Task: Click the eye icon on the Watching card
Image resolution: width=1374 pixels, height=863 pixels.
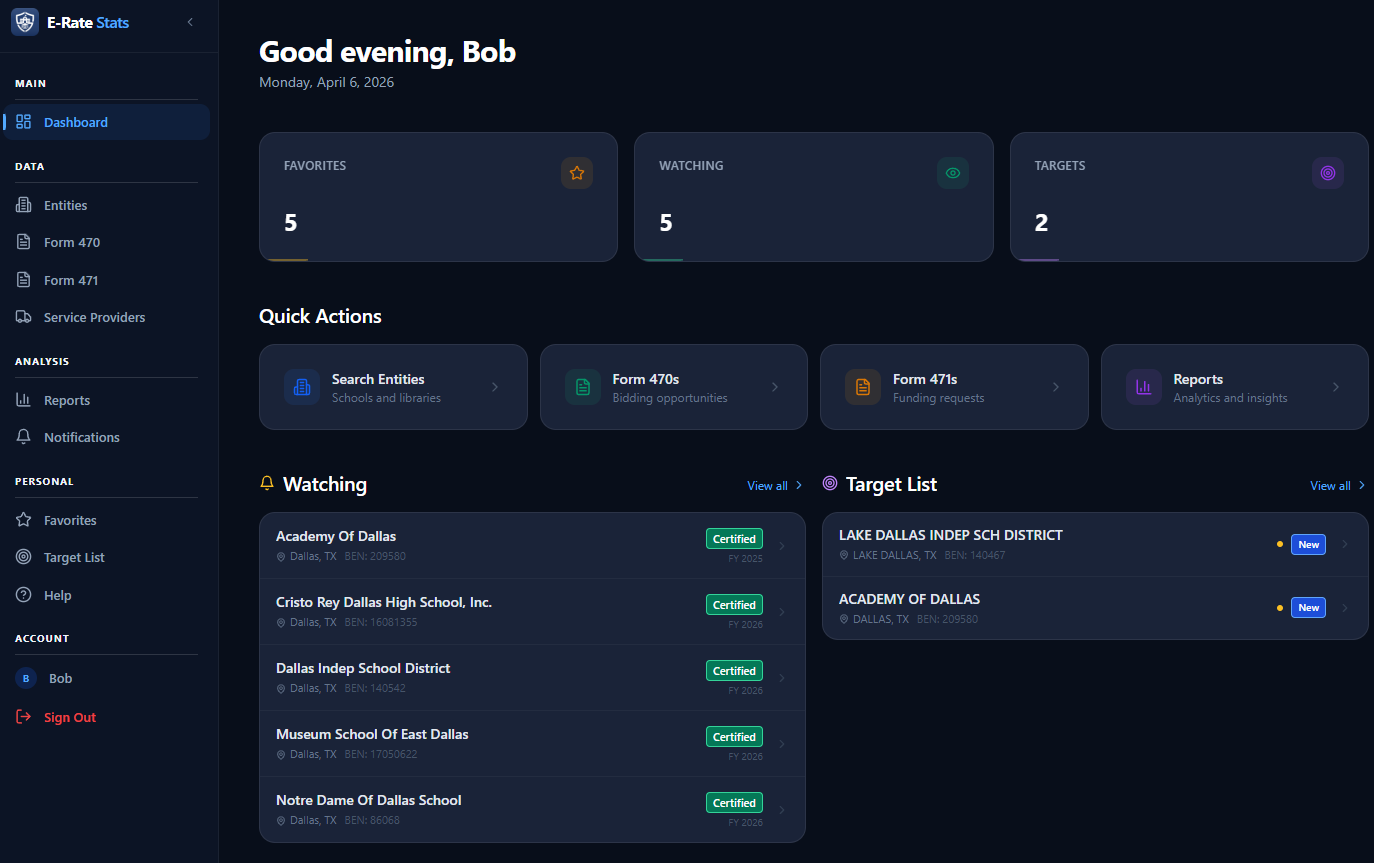Action: coord(953,173)
